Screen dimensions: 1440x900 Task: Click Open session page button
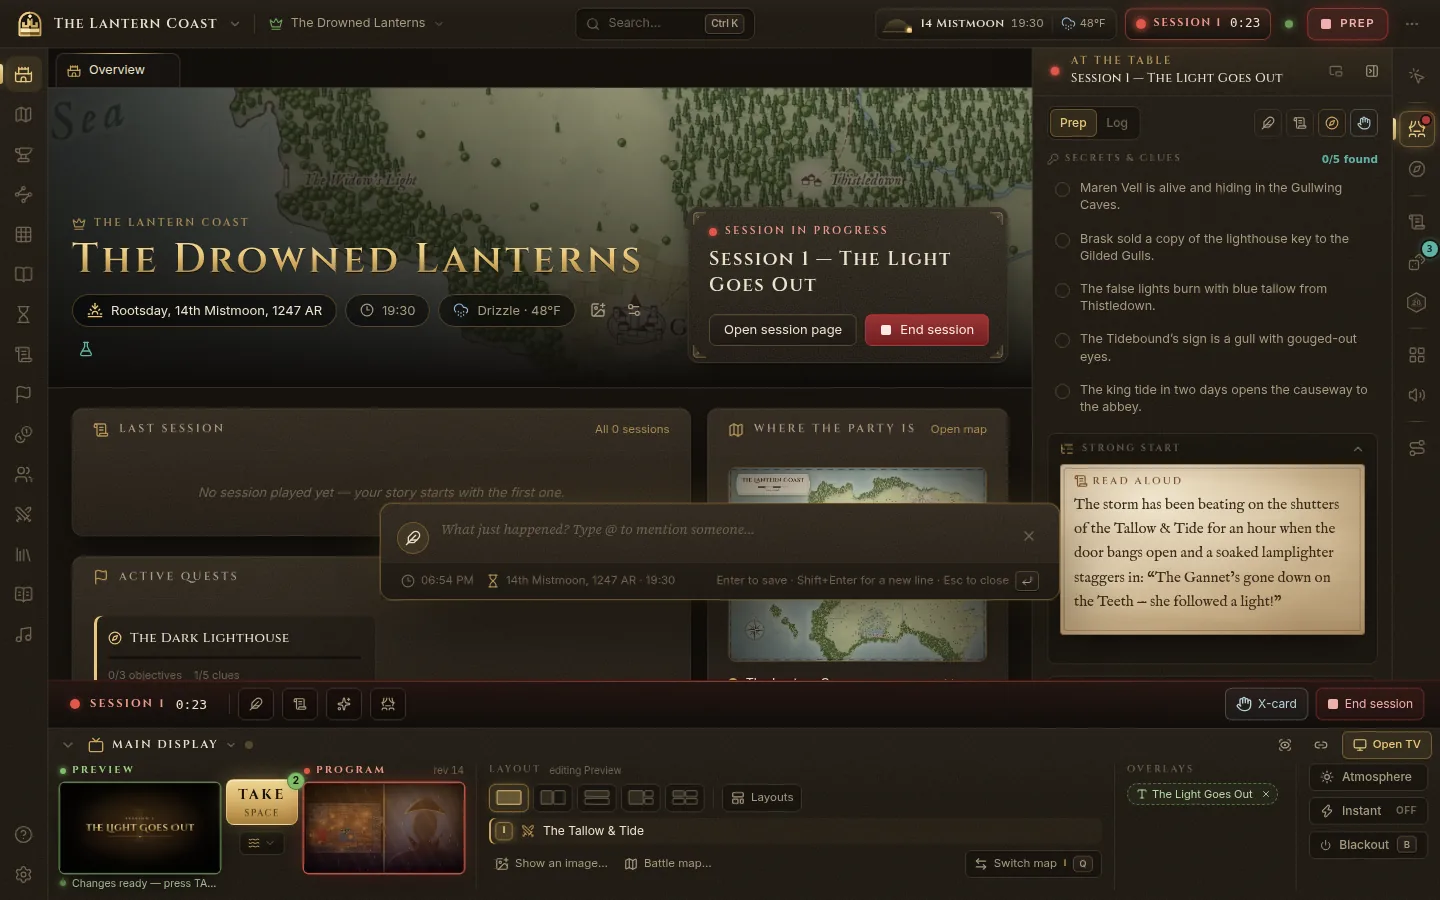click(x=783, y=330)
